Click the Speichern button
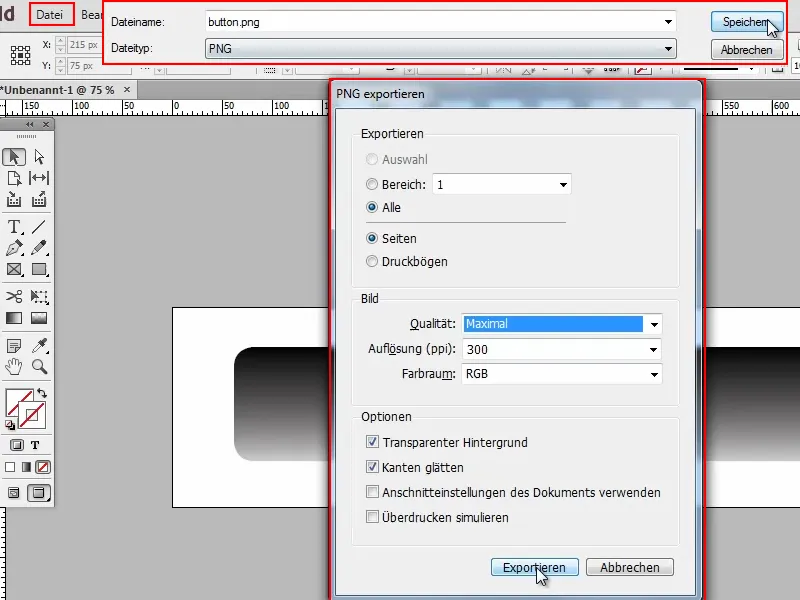This screenshot has width=800, height=600. pyautogui.click(x=747, y=22)
